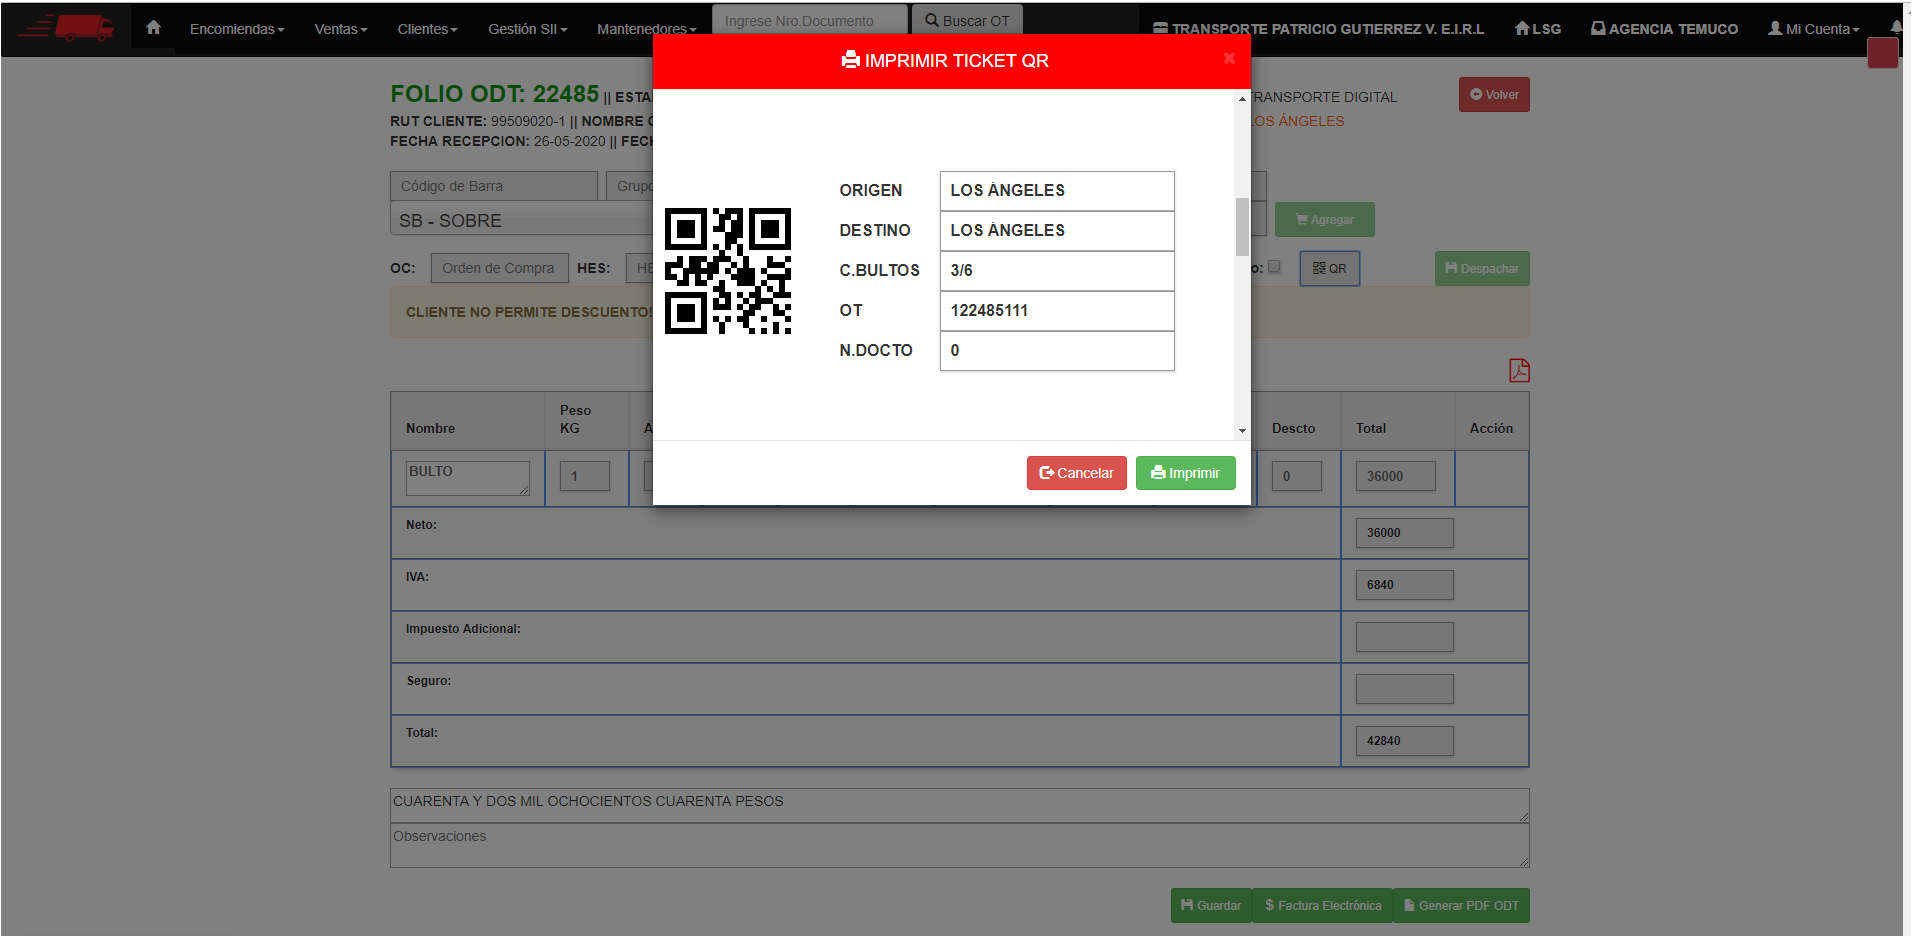Image resolution: width=1912 pixels, height=937 pixels.
Task: Select the C.BULTOS field showing 3/6
Action: 1057,271
